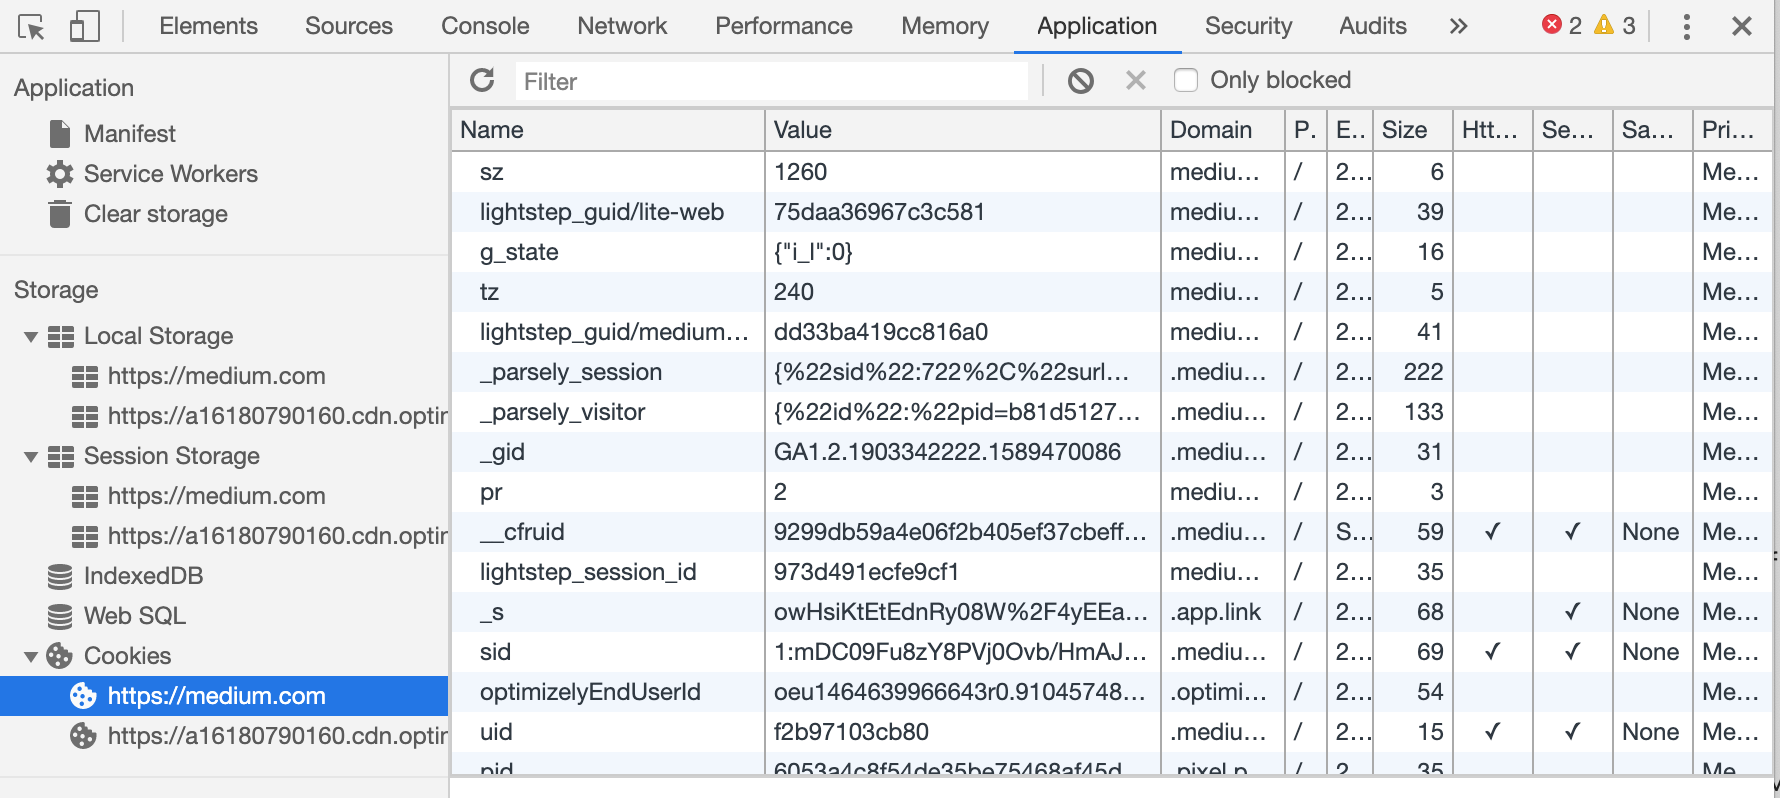Toggle device toolbar icon
Image resolution: width=1780 pixels, height=798 pixels.
click(85, 26)
